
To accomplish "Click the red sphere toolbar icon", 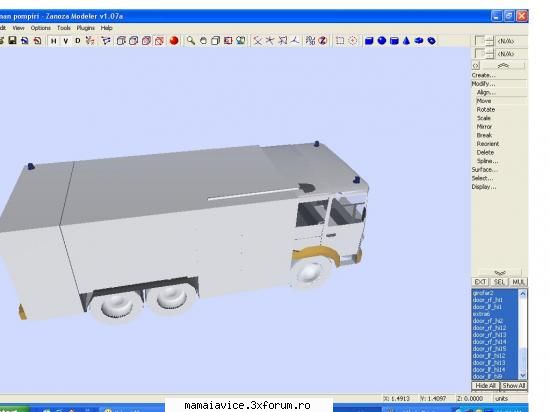I will click(174, 41).
